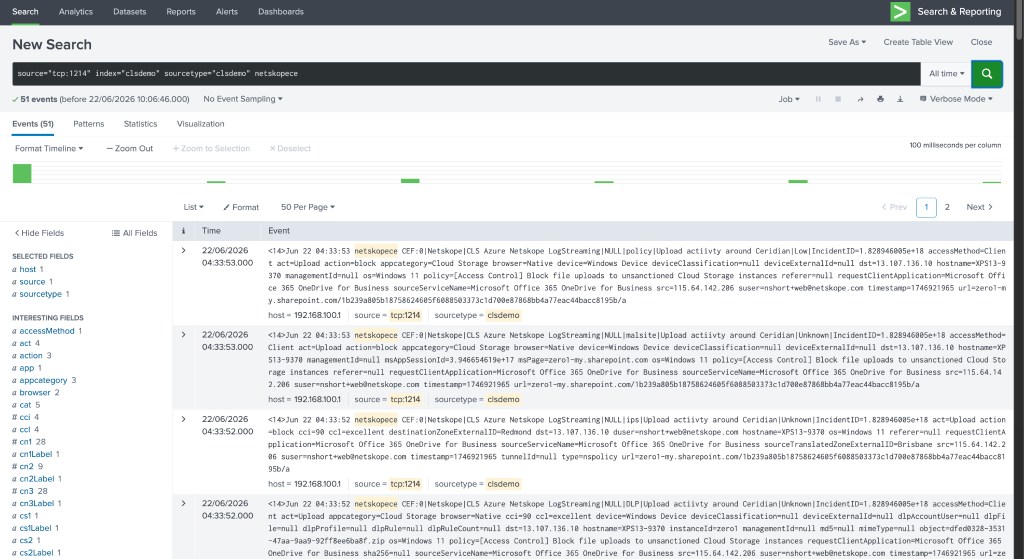
Task: Open No Event Sampling dropdown
Action: tap(243, 99)
